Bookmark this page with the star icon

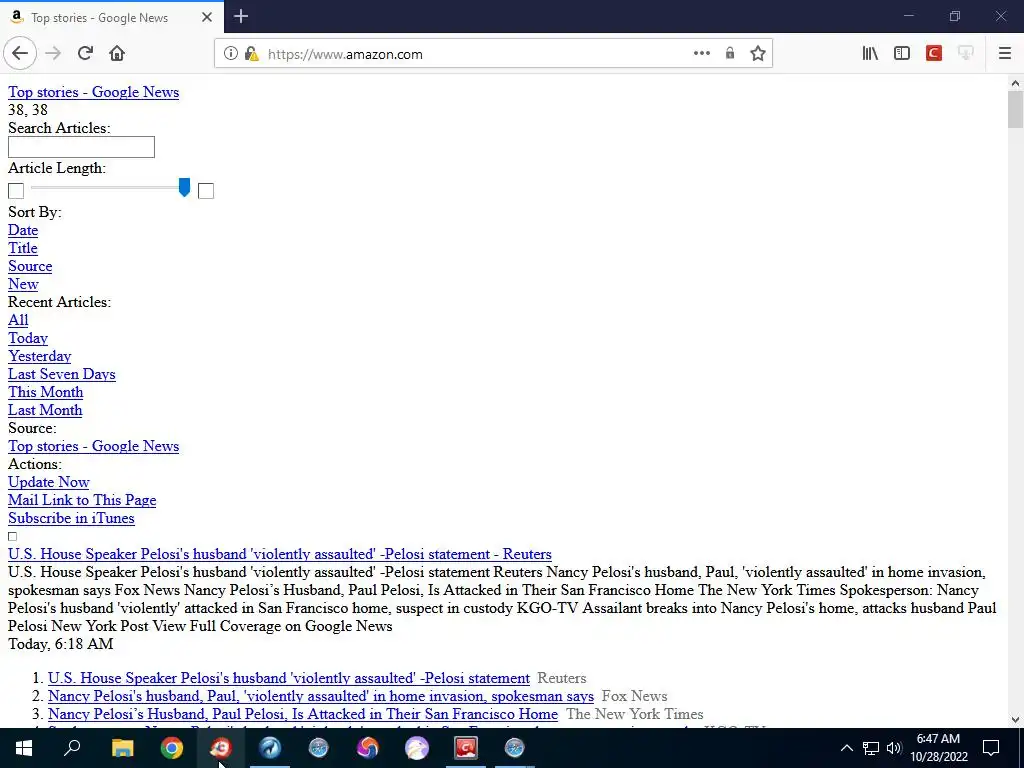click(x=758, y=54)
